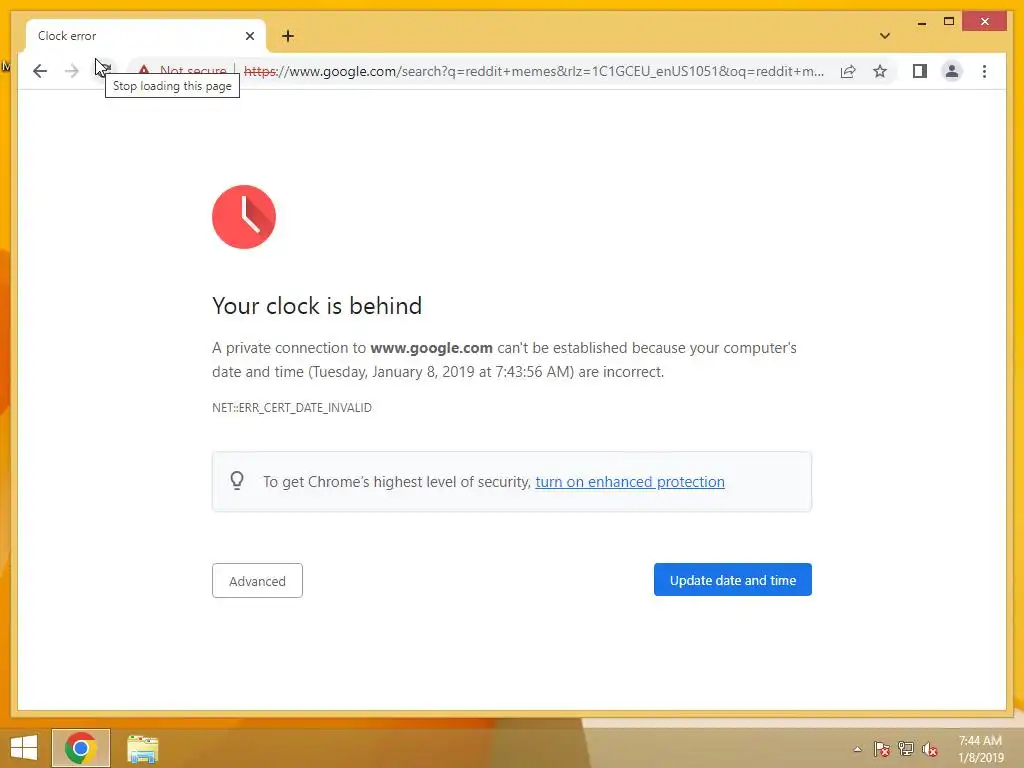Screen dimensions: 1024x768
Task: Open File Explorer from the taskbar
Action: pyautogui.click(x=142, y=748)
